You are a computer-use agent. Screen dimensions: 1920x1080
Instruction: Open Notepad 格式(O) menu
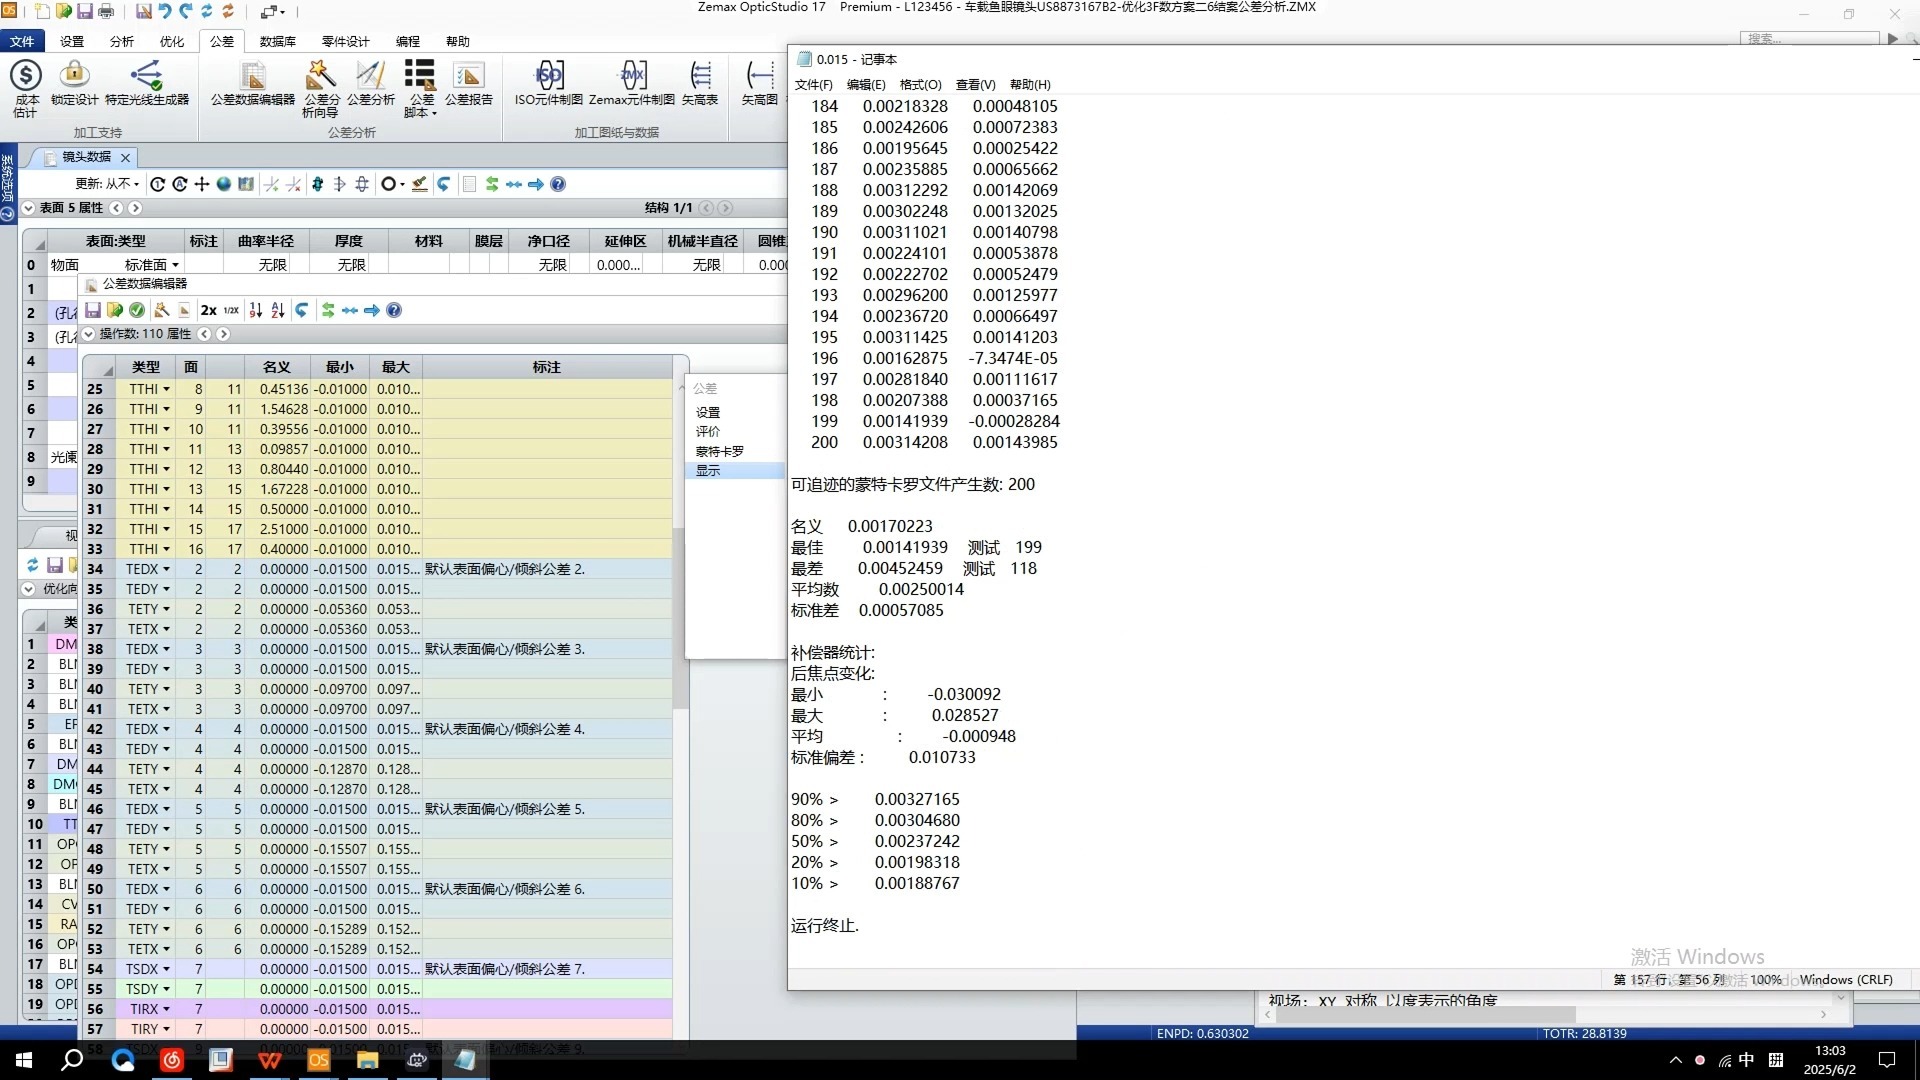pyautogui.click(x=920, y=85)
